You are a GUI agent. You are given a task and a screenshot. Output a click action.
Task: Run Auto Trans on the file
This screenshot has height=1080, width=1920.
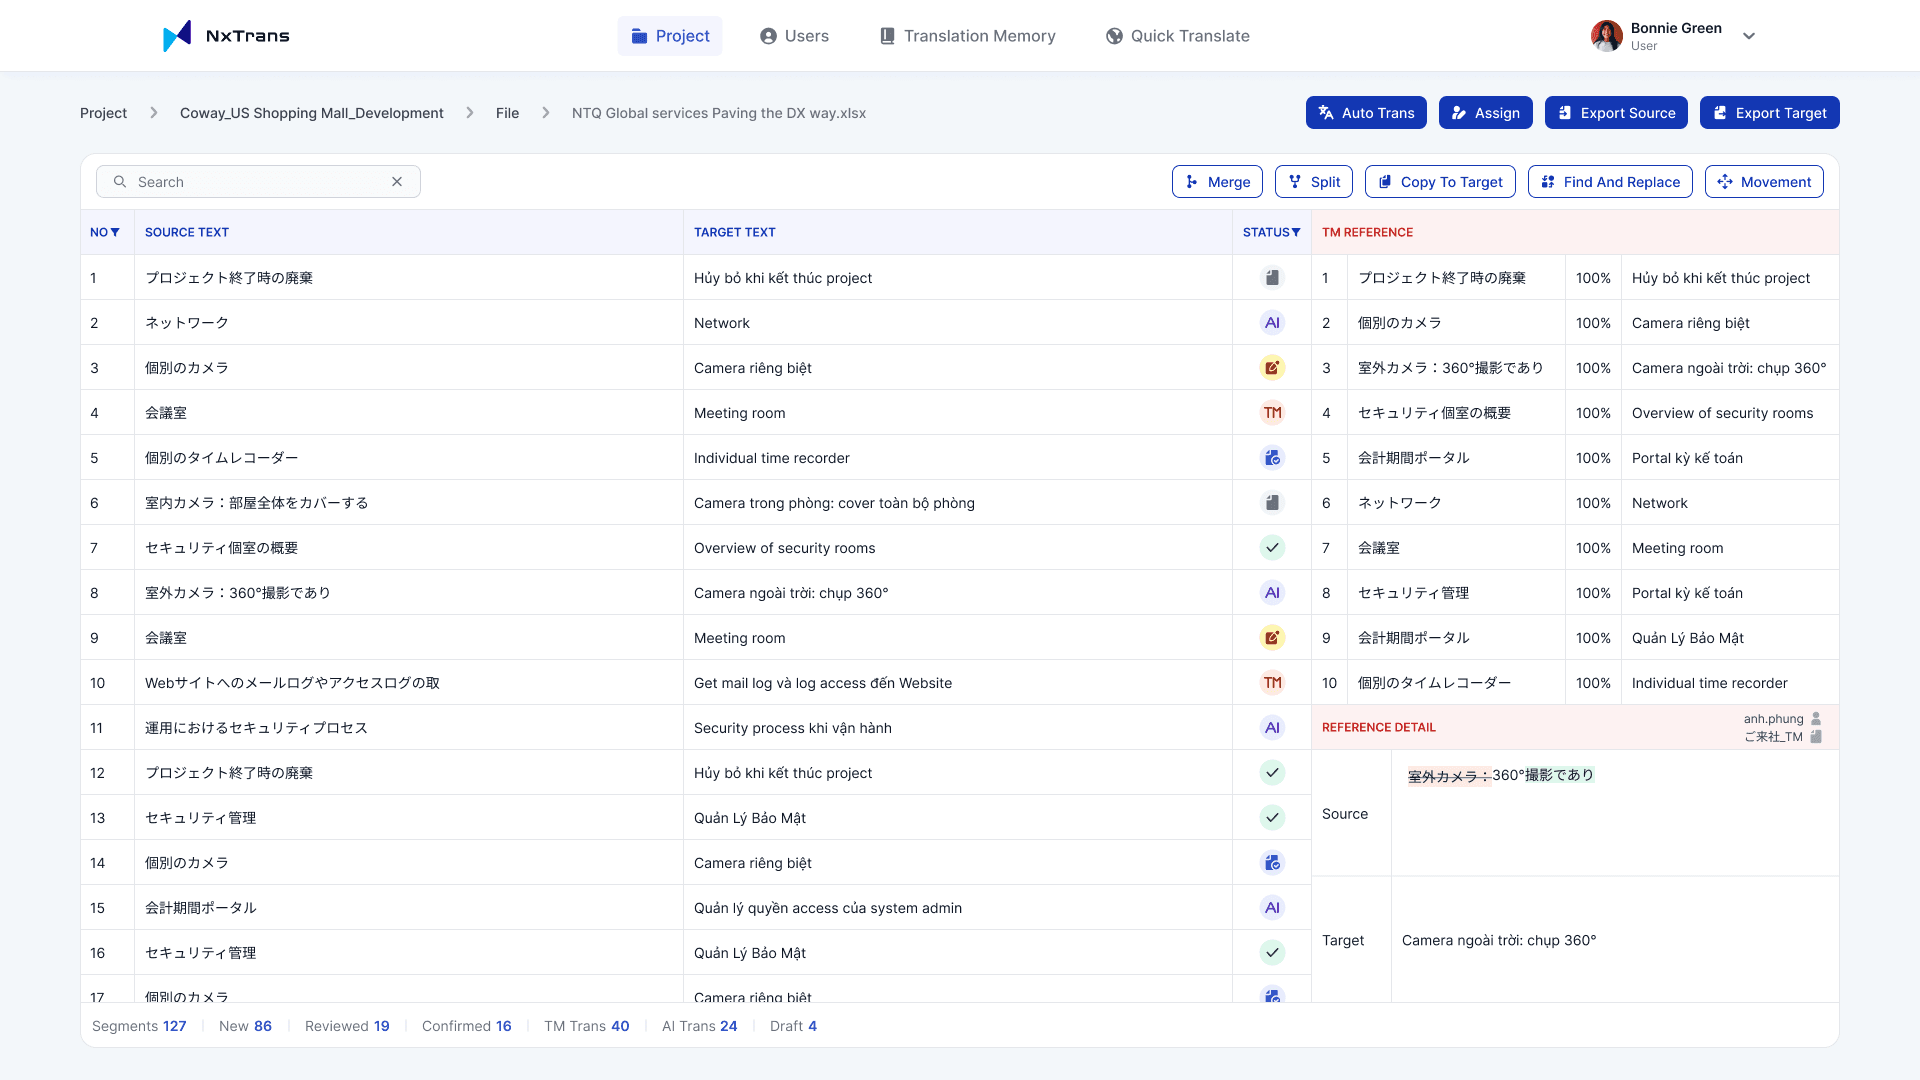(1366, 113)
